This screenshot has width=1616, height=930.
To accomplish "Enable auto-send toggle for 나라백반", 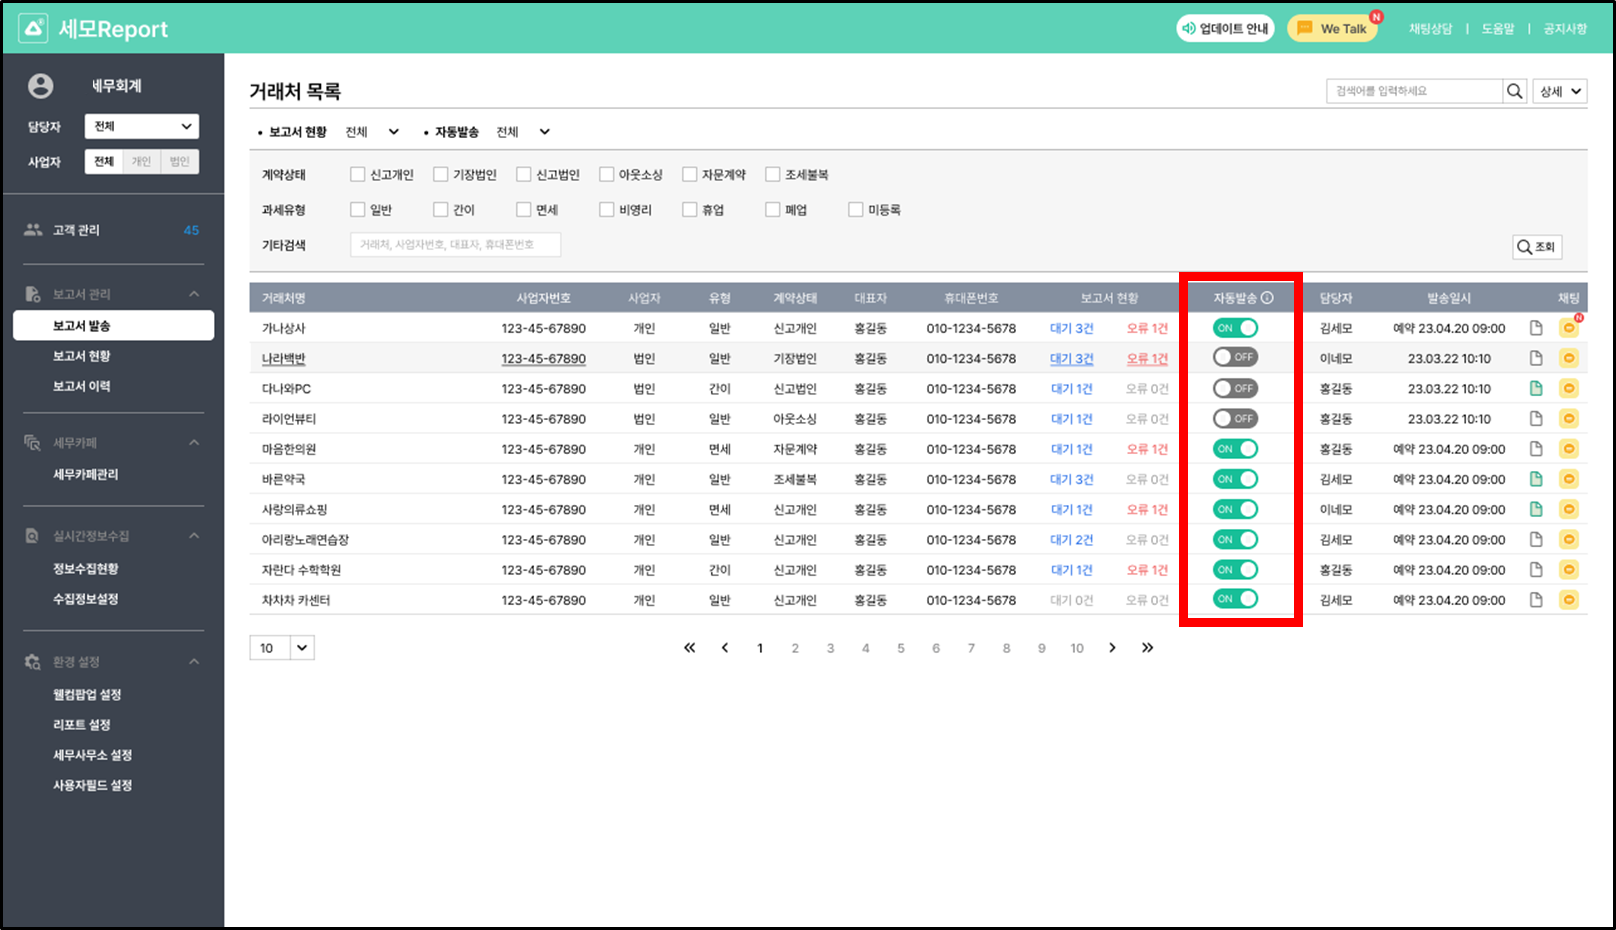I will [1235, 357].
